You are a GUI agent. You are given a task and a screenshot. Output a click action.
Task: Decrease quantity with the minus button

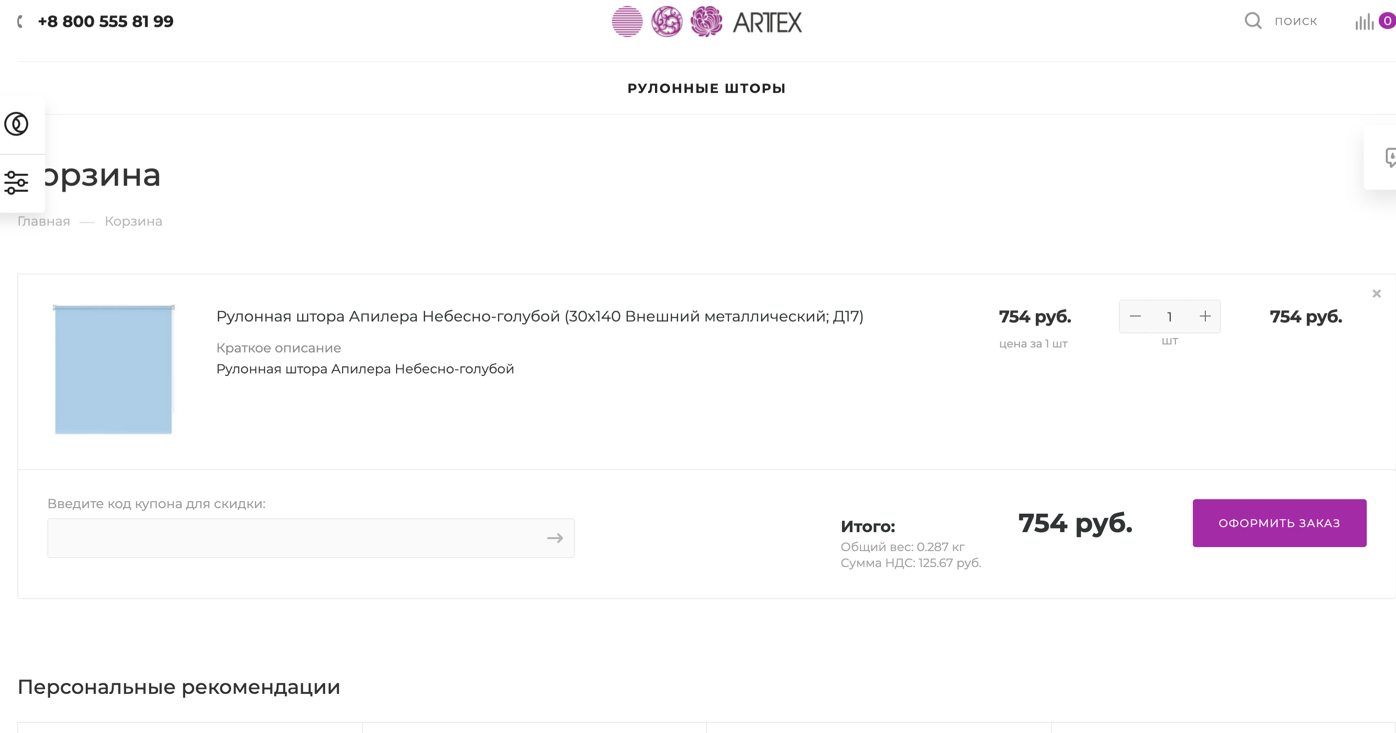point(1135,317)
